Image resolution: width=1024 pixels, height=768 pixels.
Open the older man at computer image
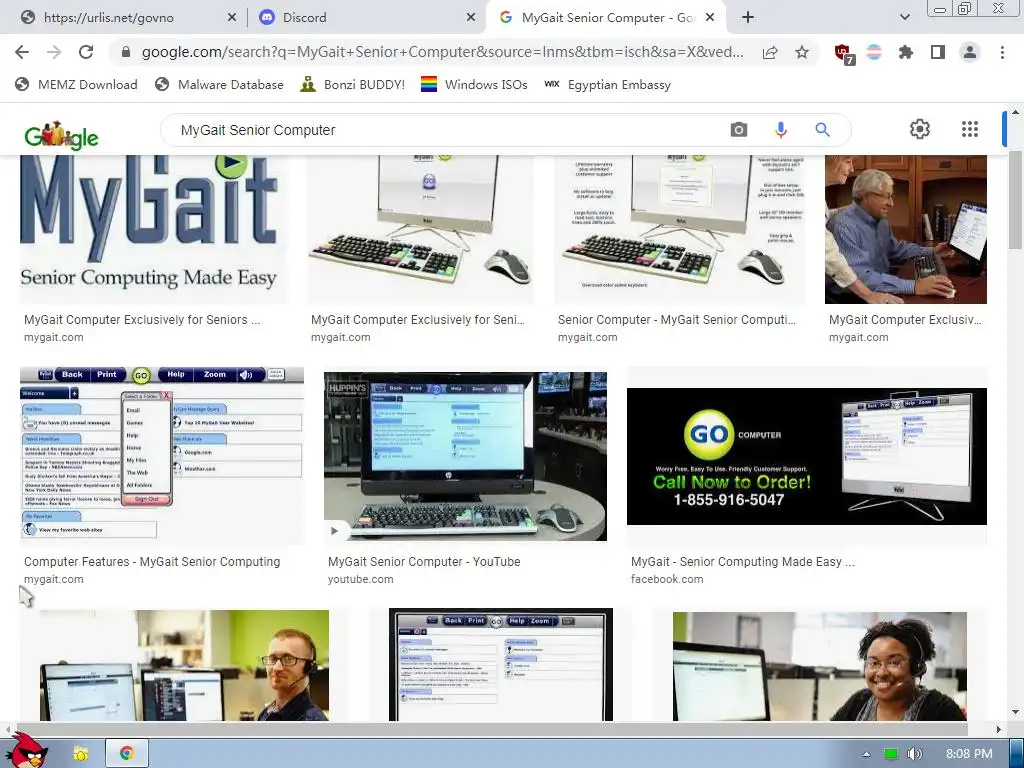(906, 229)
